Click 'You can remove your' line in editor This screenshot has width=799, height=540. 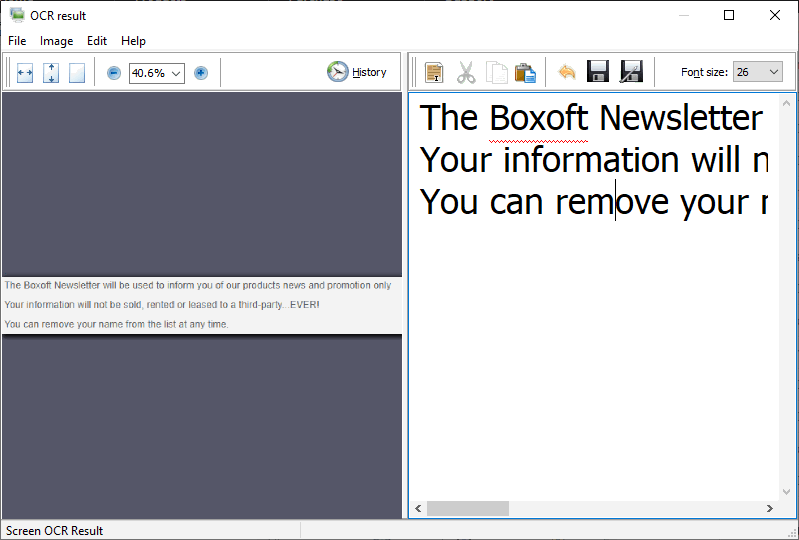[594, 202]
